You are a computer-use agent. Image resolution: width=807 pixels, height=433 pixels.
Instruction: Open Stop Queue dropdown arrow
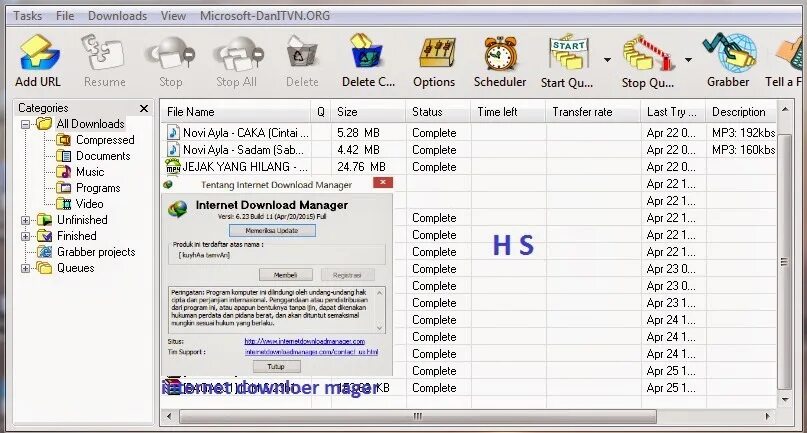(688, 60)
